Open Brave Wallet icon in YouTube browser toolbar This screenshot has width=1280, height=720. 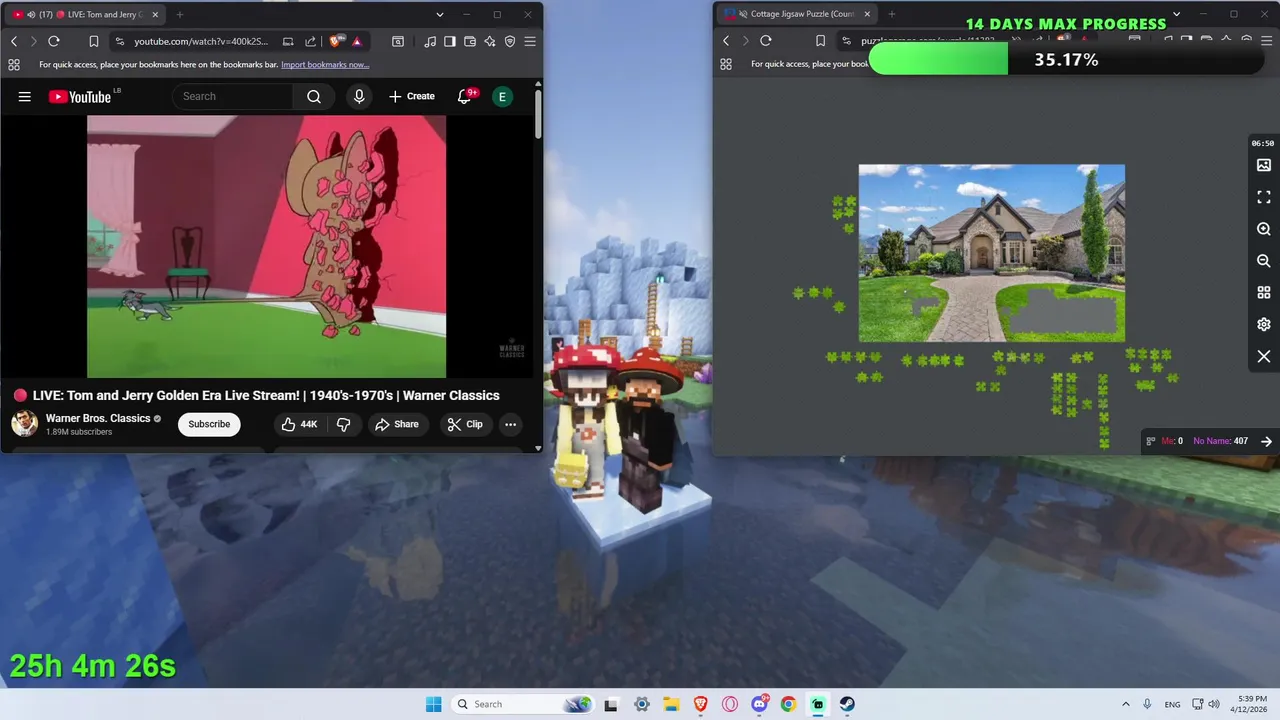pos(470,41)
